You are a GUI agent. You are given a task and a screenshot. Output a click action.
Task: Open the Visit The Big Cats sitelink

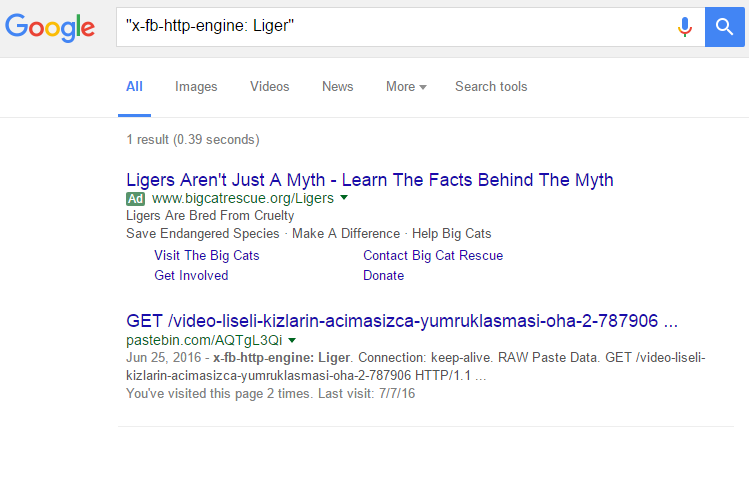[206, 255]
